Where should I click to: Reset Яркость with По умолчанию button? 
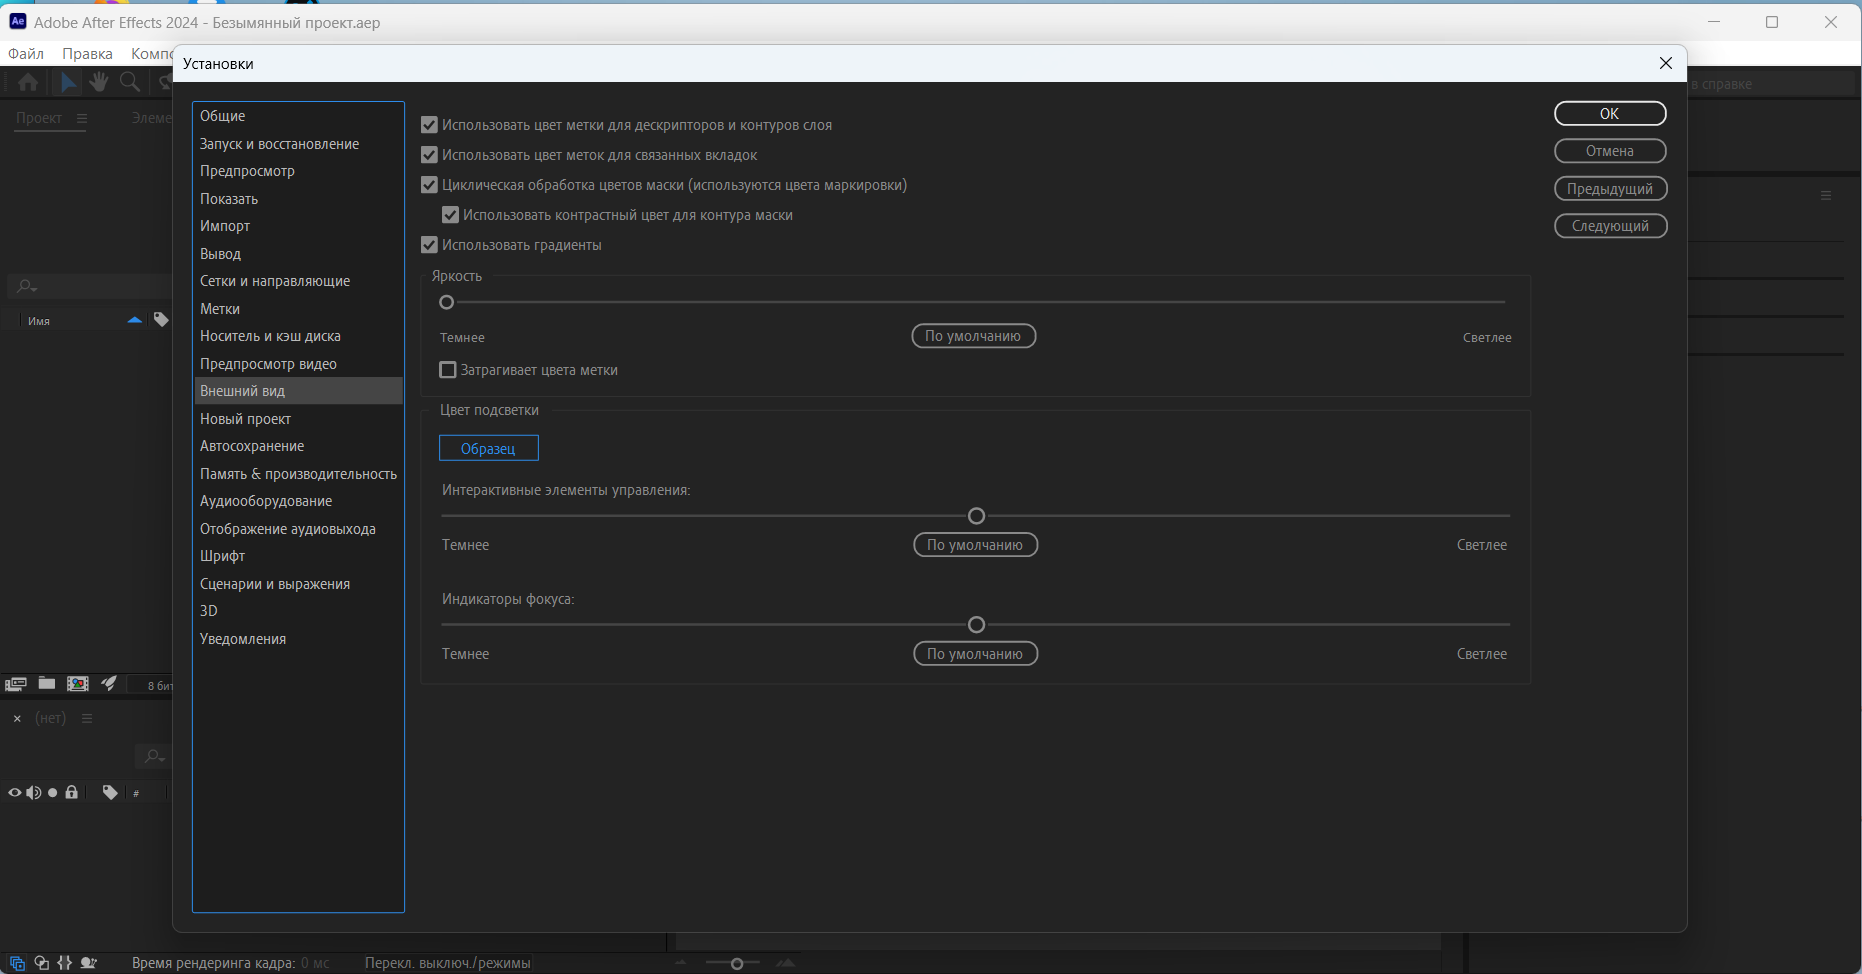pyautogui.click(x=973, y=336)
